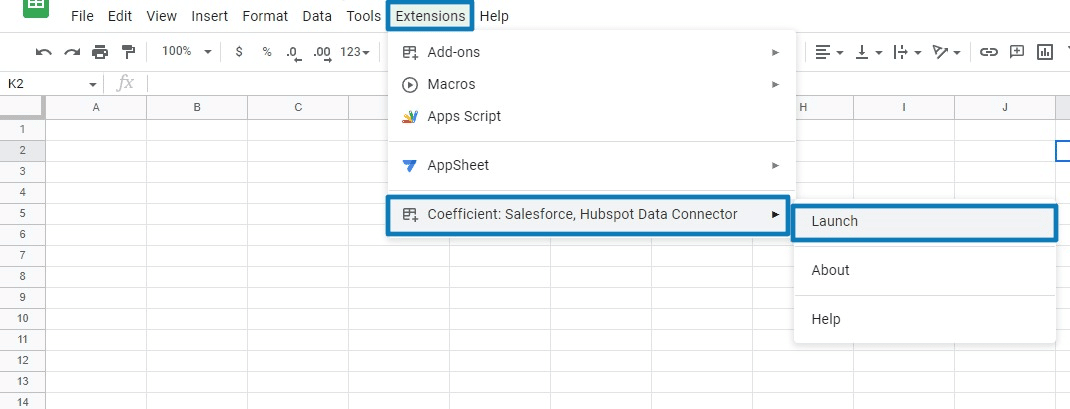Open the View menu
Viewport: 1070px width, 409px height.
[x=162, y=16]
